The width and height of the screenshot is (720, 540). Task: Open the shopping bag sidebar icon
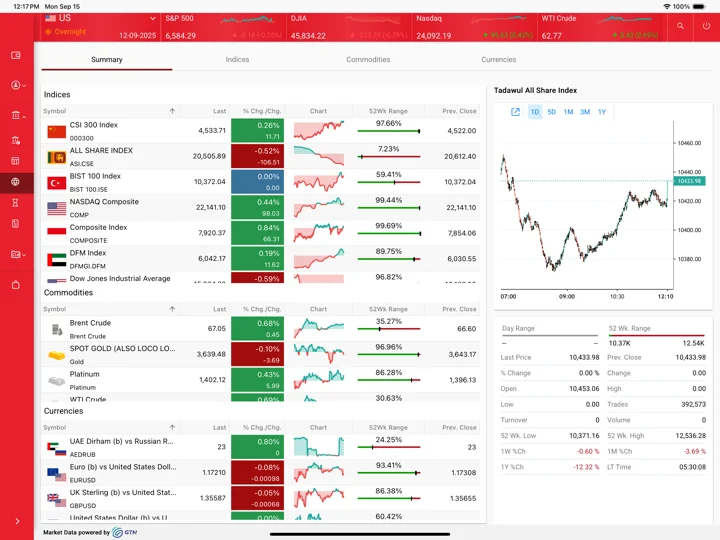tap(16, 285)
